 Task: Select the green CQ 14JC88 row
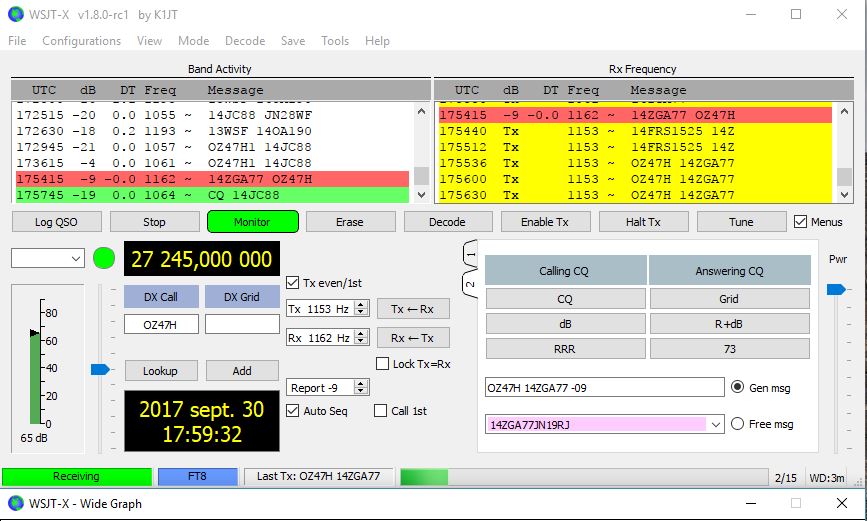(x=212, y=195)
